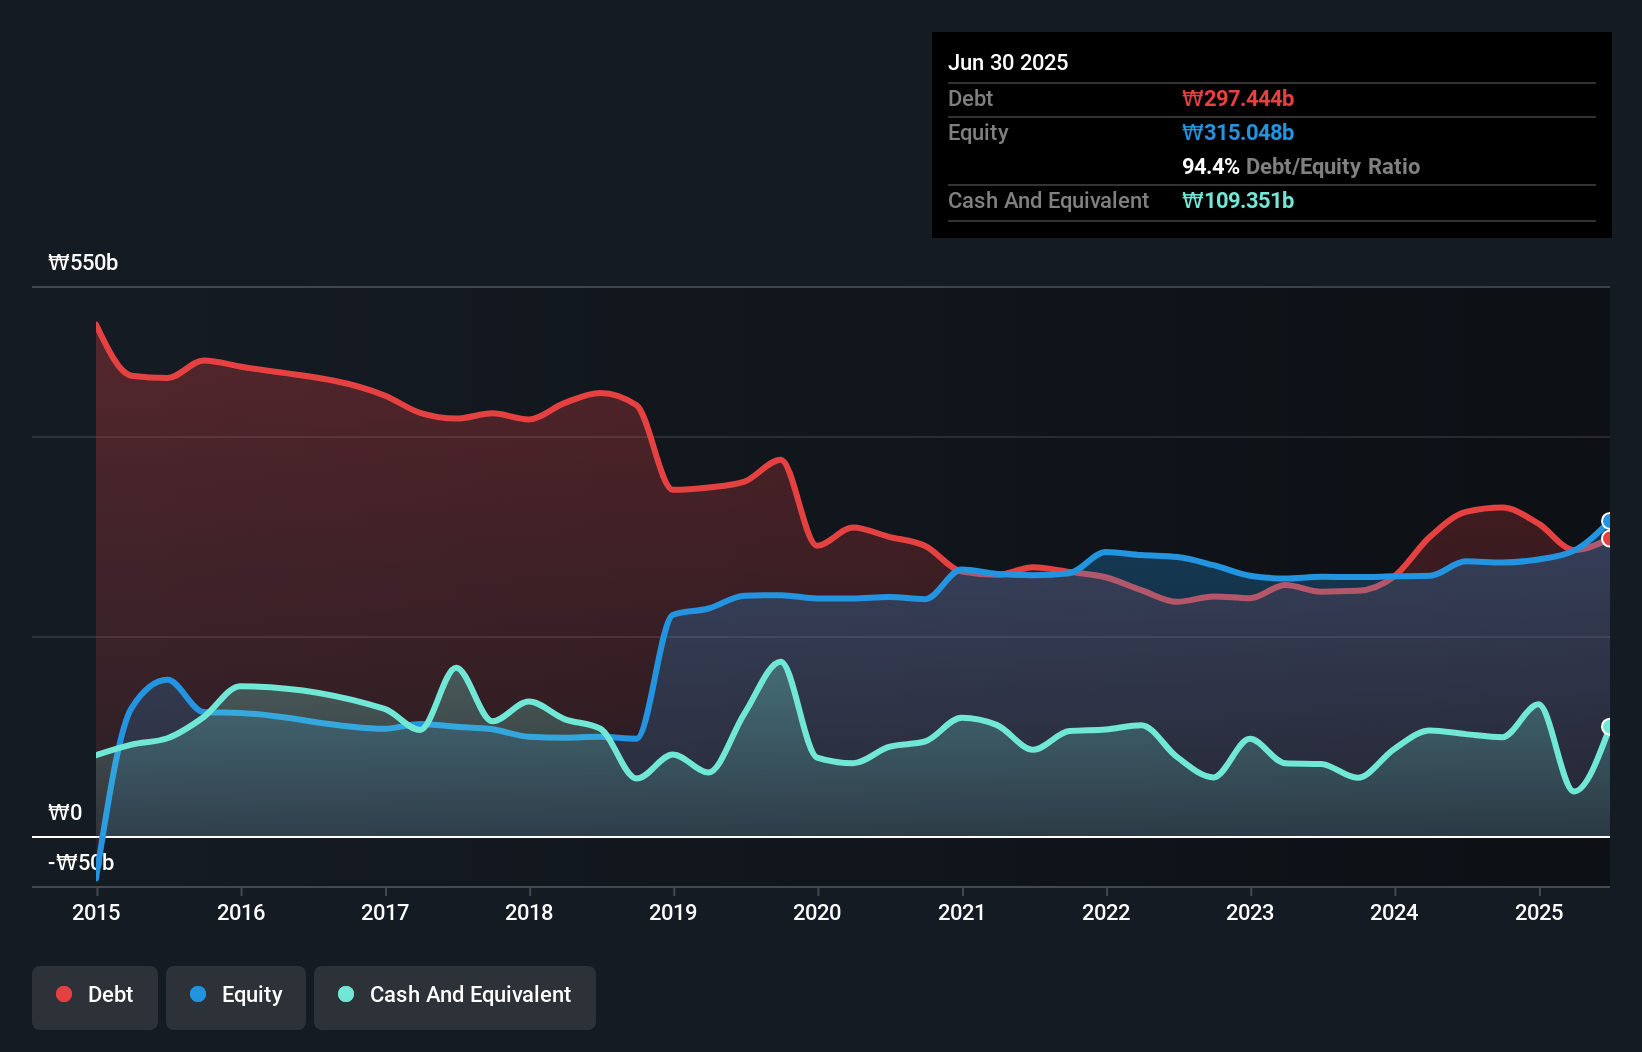Click the blue Equity legend dot
The image size is (1642, 1052).
pos(198,994)
